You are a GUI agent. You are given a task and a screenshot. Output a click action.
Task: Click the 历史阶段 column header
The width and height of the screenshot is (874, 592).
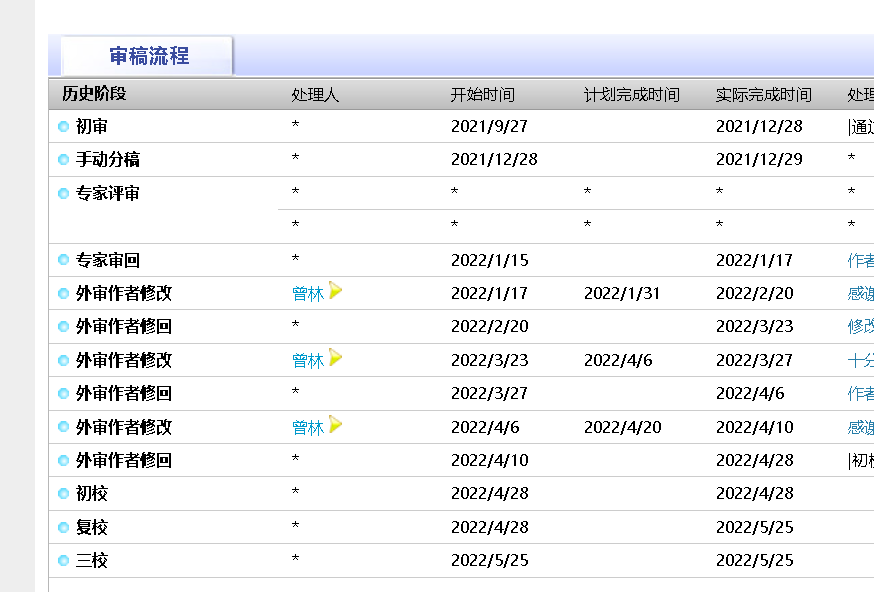(94, 95)
